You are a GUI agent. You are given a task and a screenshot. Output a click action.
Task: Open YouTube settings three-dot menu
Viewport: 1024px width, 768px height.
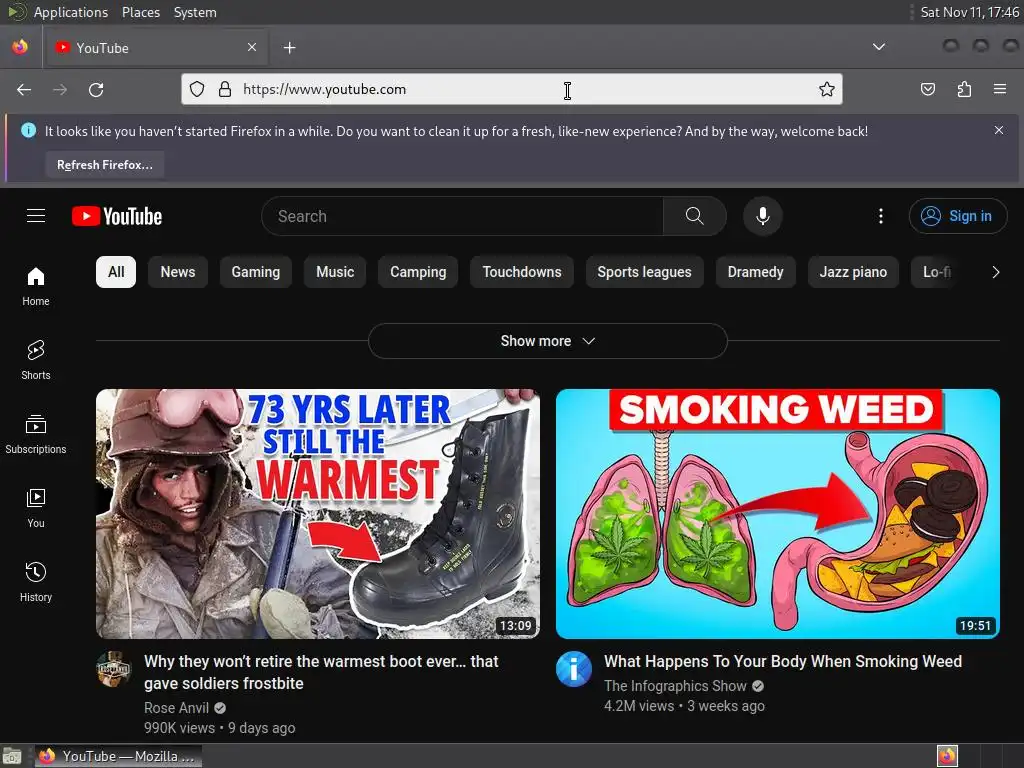click(880, 216)
